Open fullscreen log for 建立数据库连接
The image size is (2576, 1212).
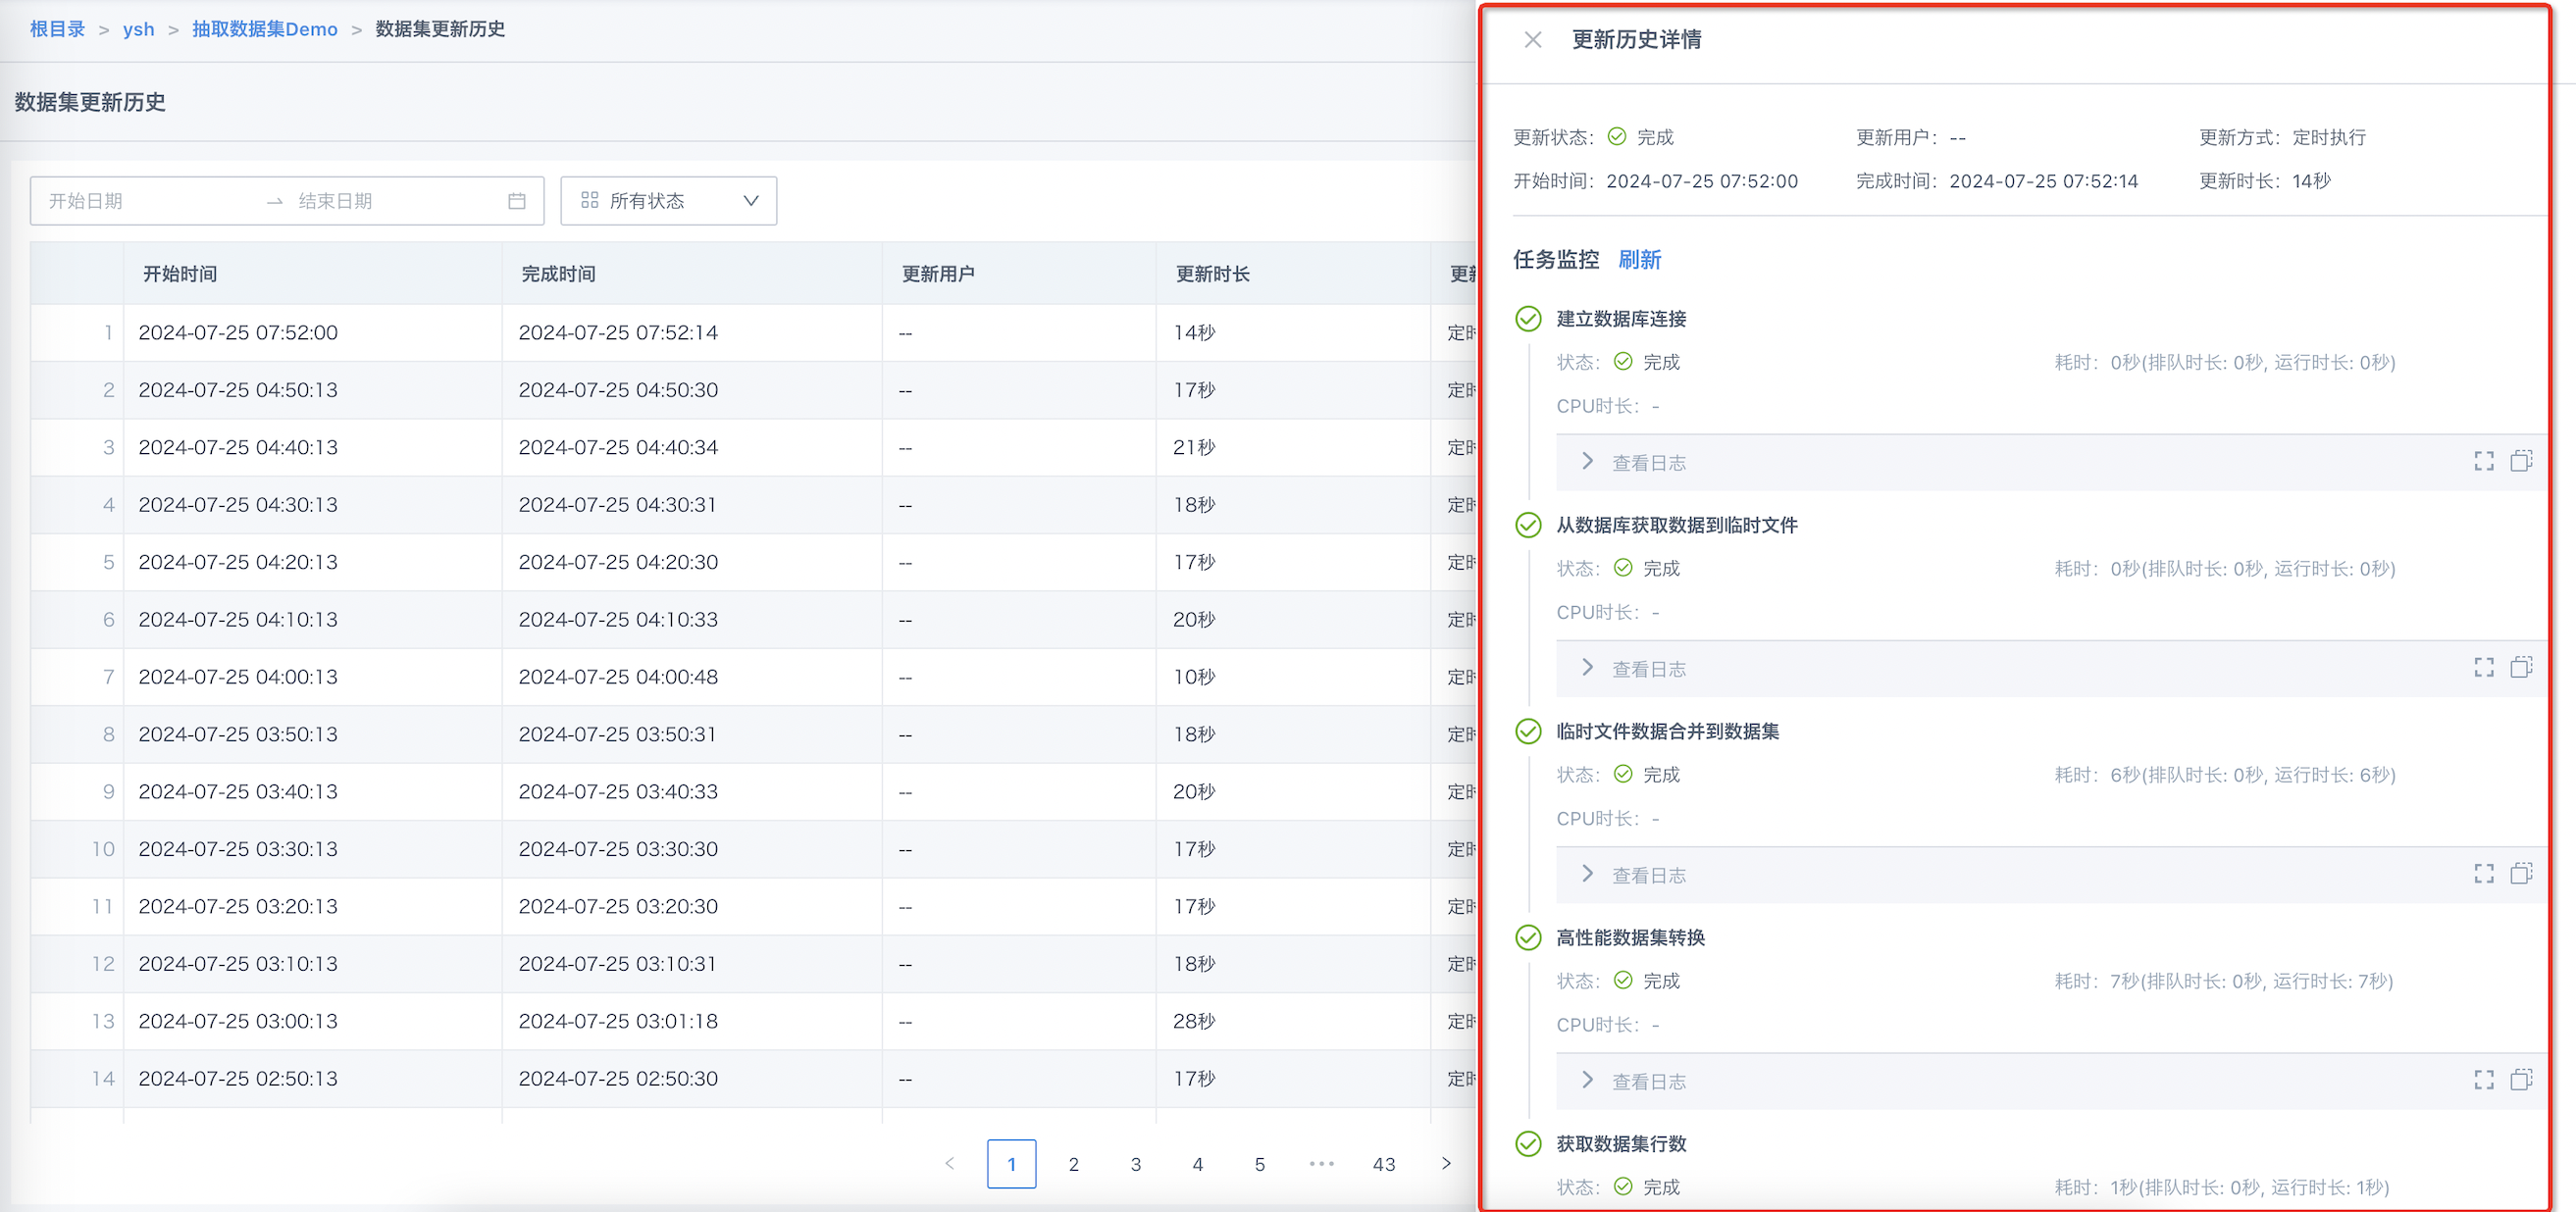click(2484, 461)
